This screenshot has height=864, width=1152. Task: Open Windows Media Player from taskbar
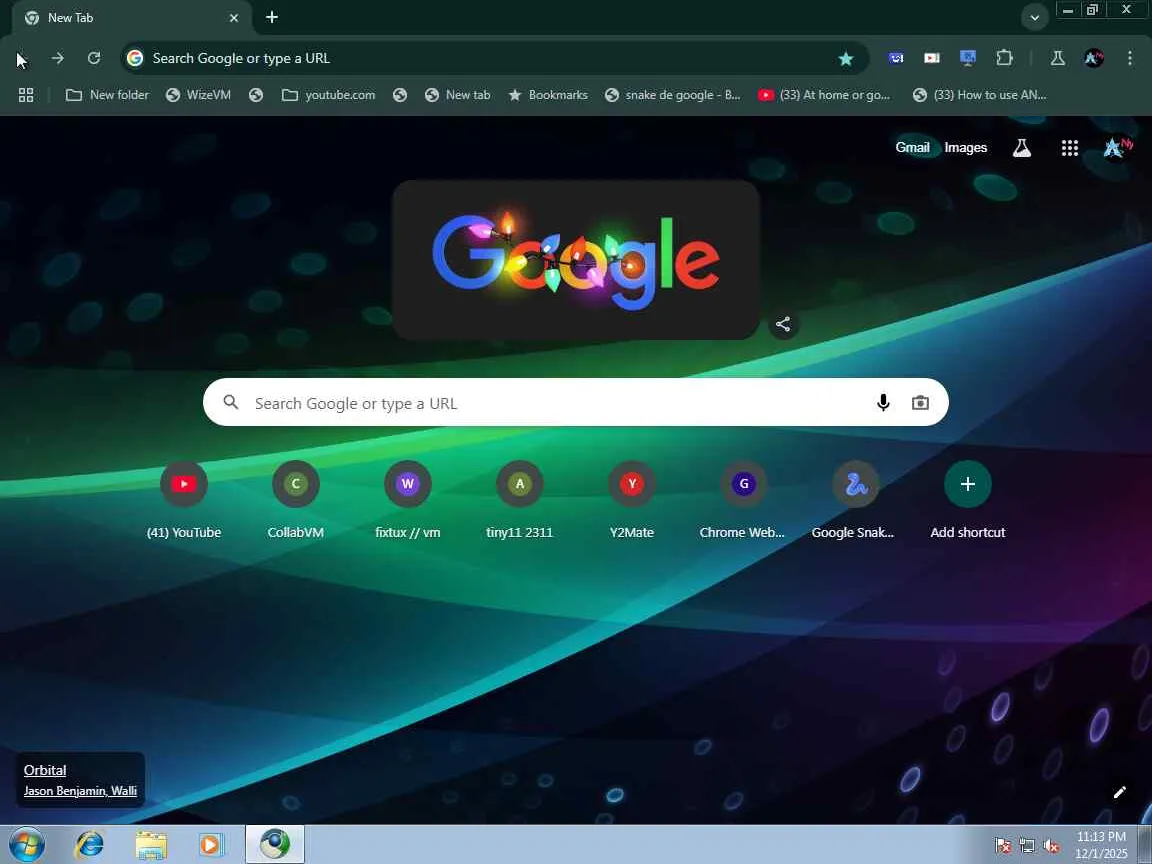[212, 844]
